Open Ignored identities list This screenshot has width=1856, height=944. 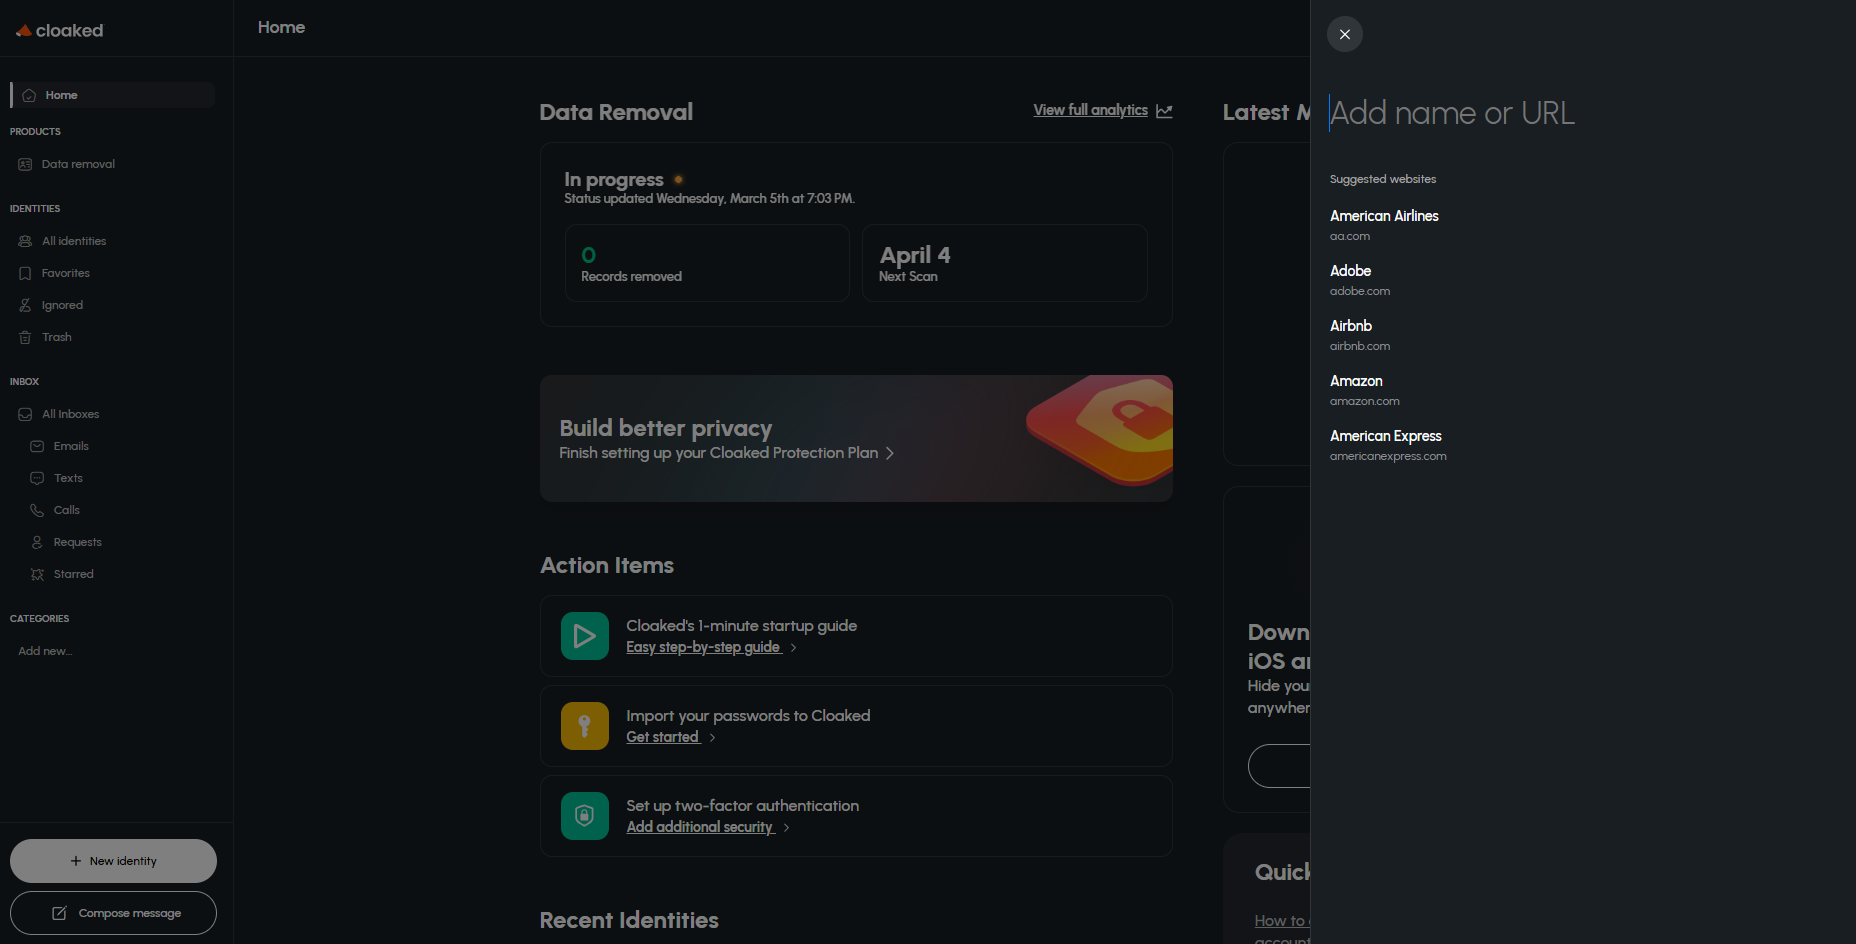pos(62,305)
